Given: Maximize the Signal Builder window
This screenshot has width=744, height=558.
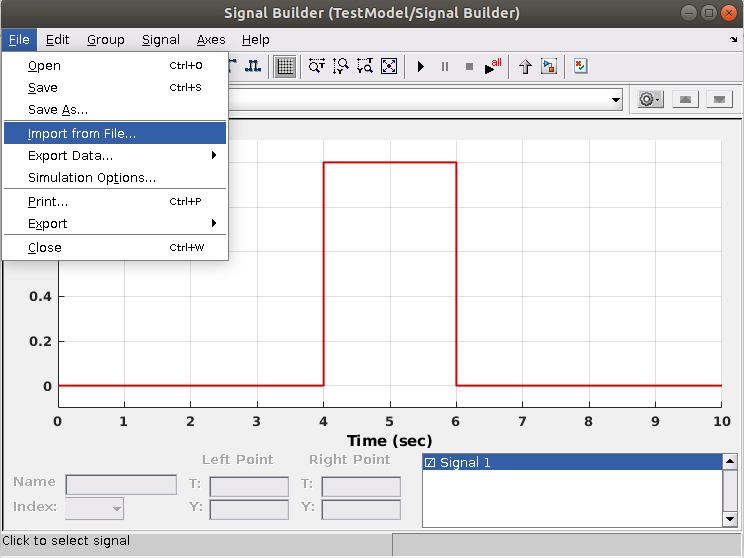Looking at the screenshot, I should pyautogui.click(x=709, y=13).
